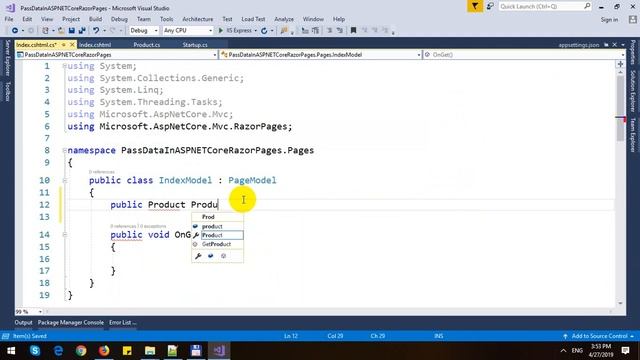
Task: Open the Action Center notification icon
Action: [625, 351]
